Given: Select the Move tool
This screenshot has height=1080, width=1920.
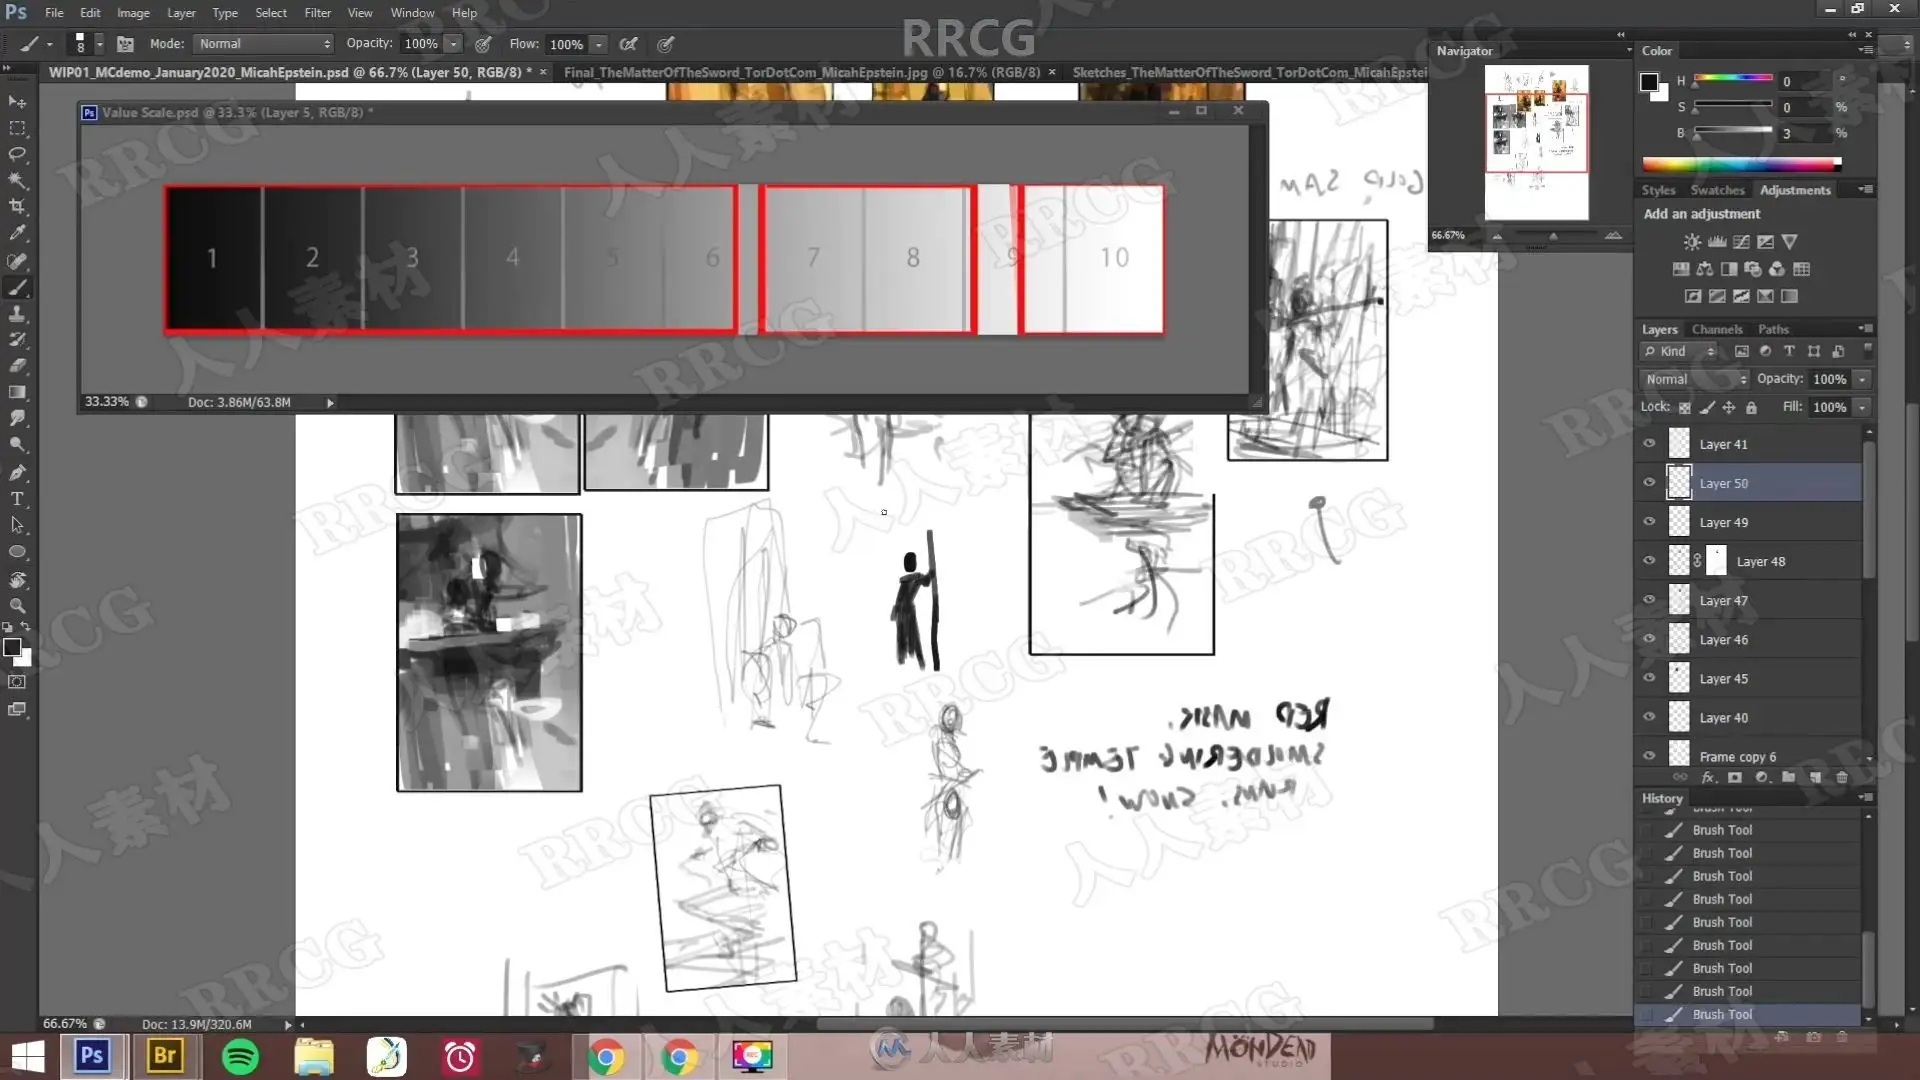Looking at the screenshot, I should [17, 102].
